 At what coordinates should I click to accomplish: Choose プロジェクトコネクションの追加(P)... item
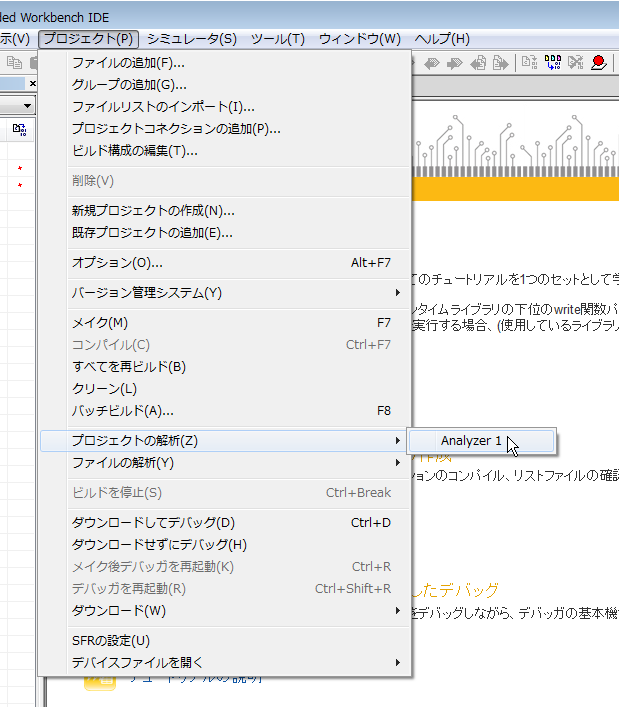coord(225,129)
